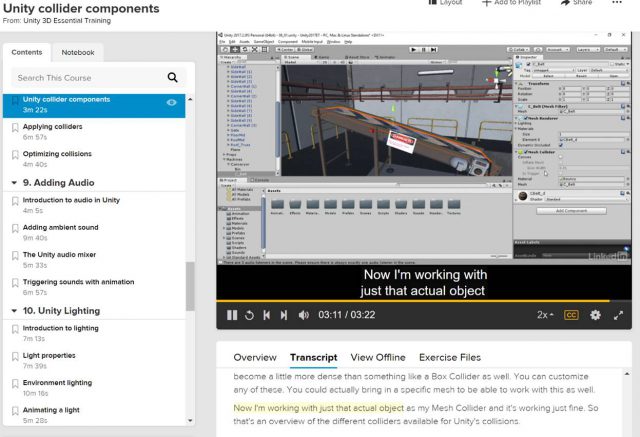Click the Share button
Screen dimensions: 640x437
click(x=576, y=2)
